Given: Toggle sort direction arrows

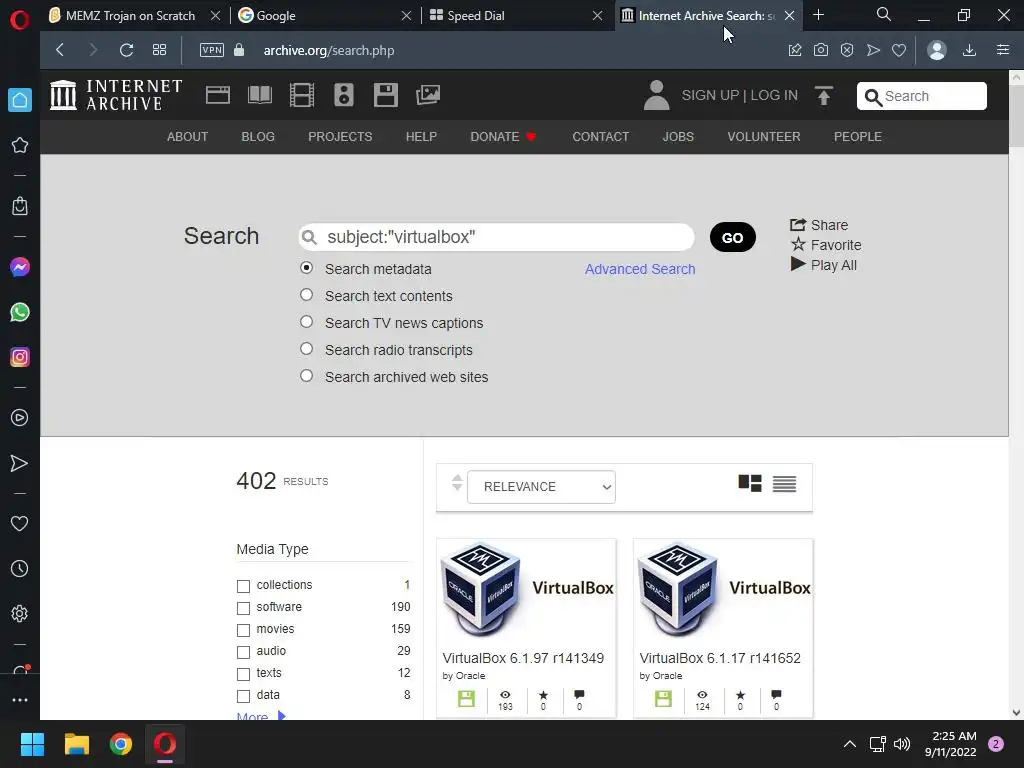Looking at the screenshot, I should pos(457,483).
